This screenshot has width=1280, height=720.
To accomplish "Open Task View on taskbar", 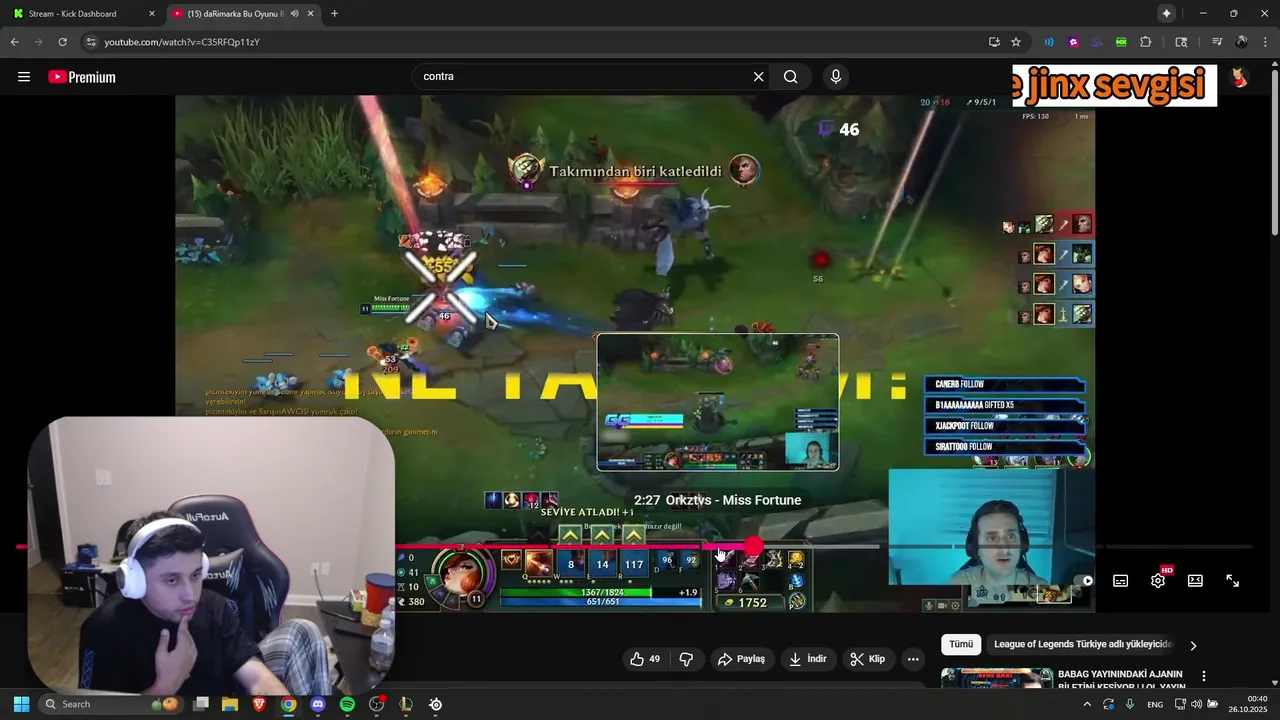I will (x=201, y=704).
